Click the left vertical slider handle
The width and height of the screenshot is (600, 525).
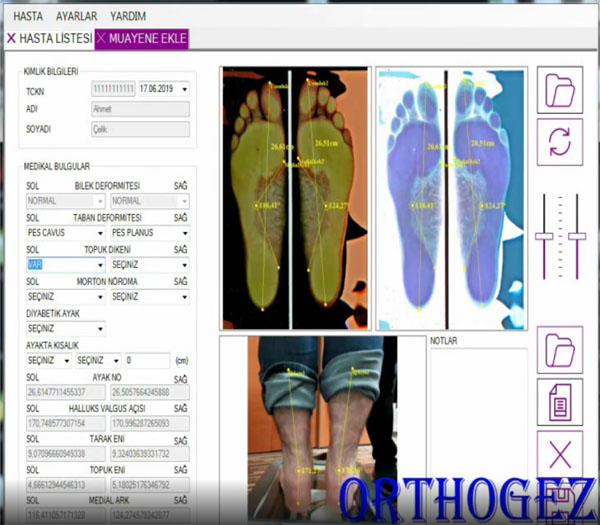pyautogui.click(x=546, y=237)
